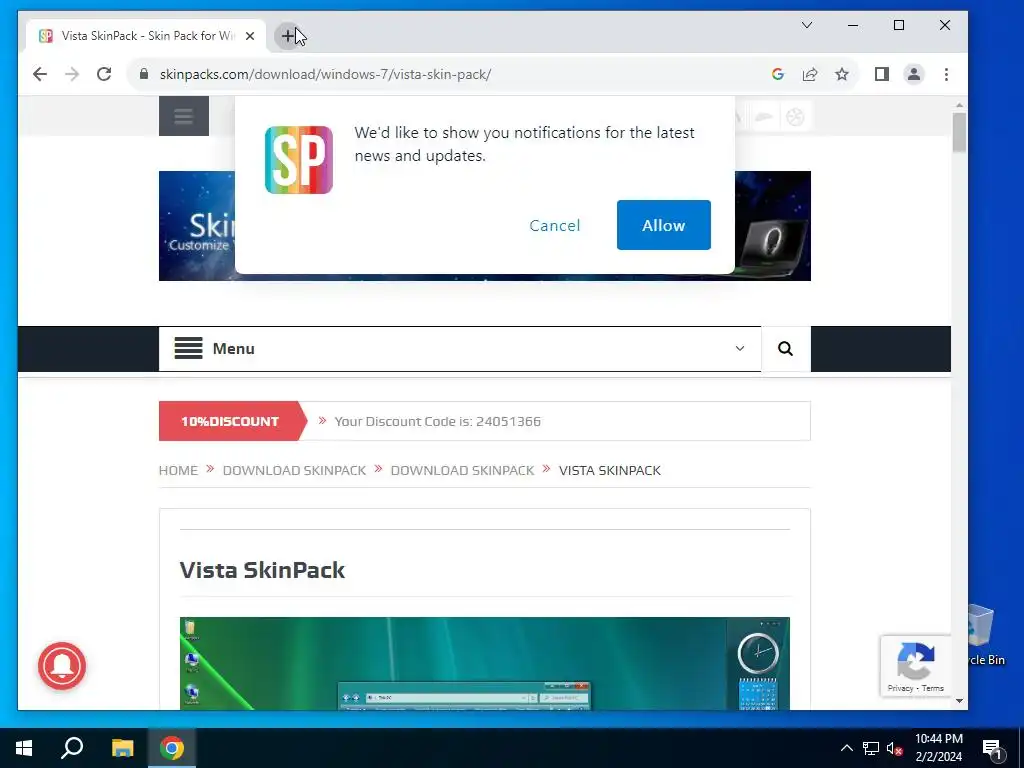
Task: Cancel the notification prompt
Action: click(554, 225)
